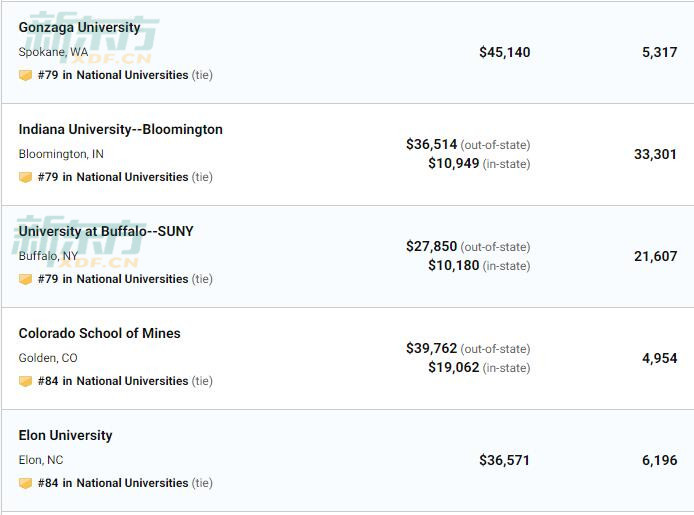Click the badge icon beside Elon University's ranking
Viewport: 694px width, 515px height.
pyautogui.click(x=25, y=483)
